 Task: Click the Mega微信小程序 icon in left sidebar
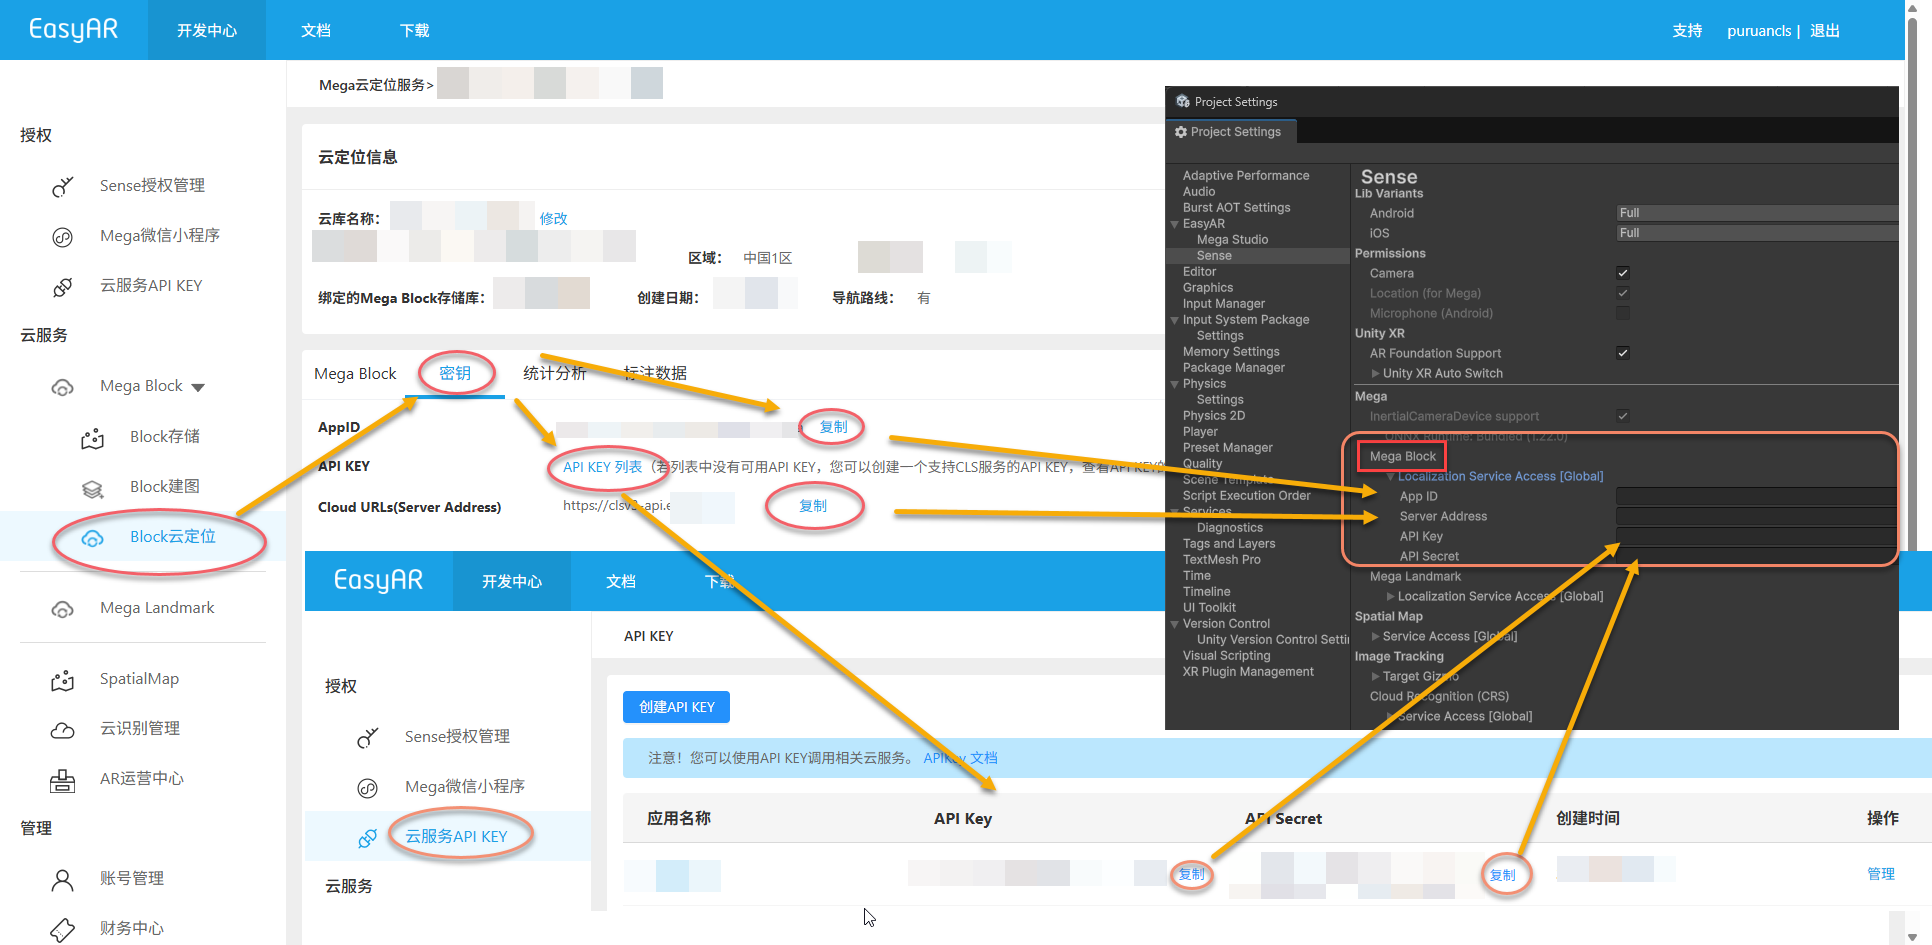pos(62,237)
